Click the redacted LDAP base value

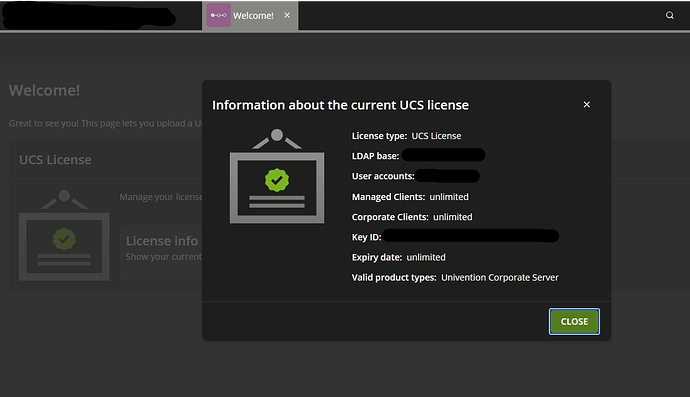[444, 155]
